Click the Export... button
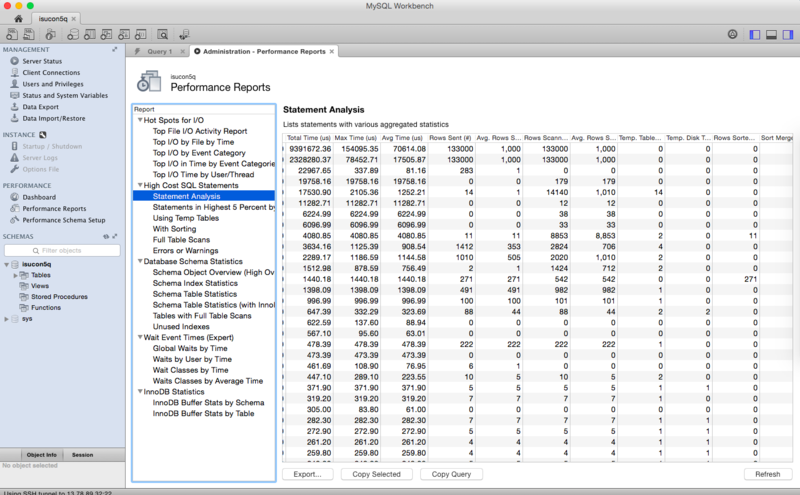The height and width of the screenshot is (495, 800). [x=308, y=474]
